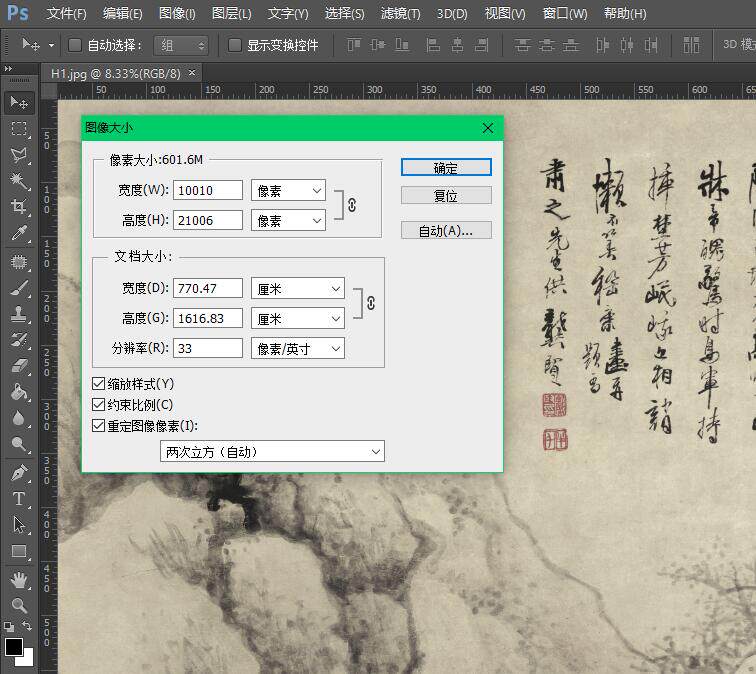Image resolution: width=756 pixels, height=674 pixels.
Task: Uncheck 重定图像像素(I) option
Action: (98, 425)
